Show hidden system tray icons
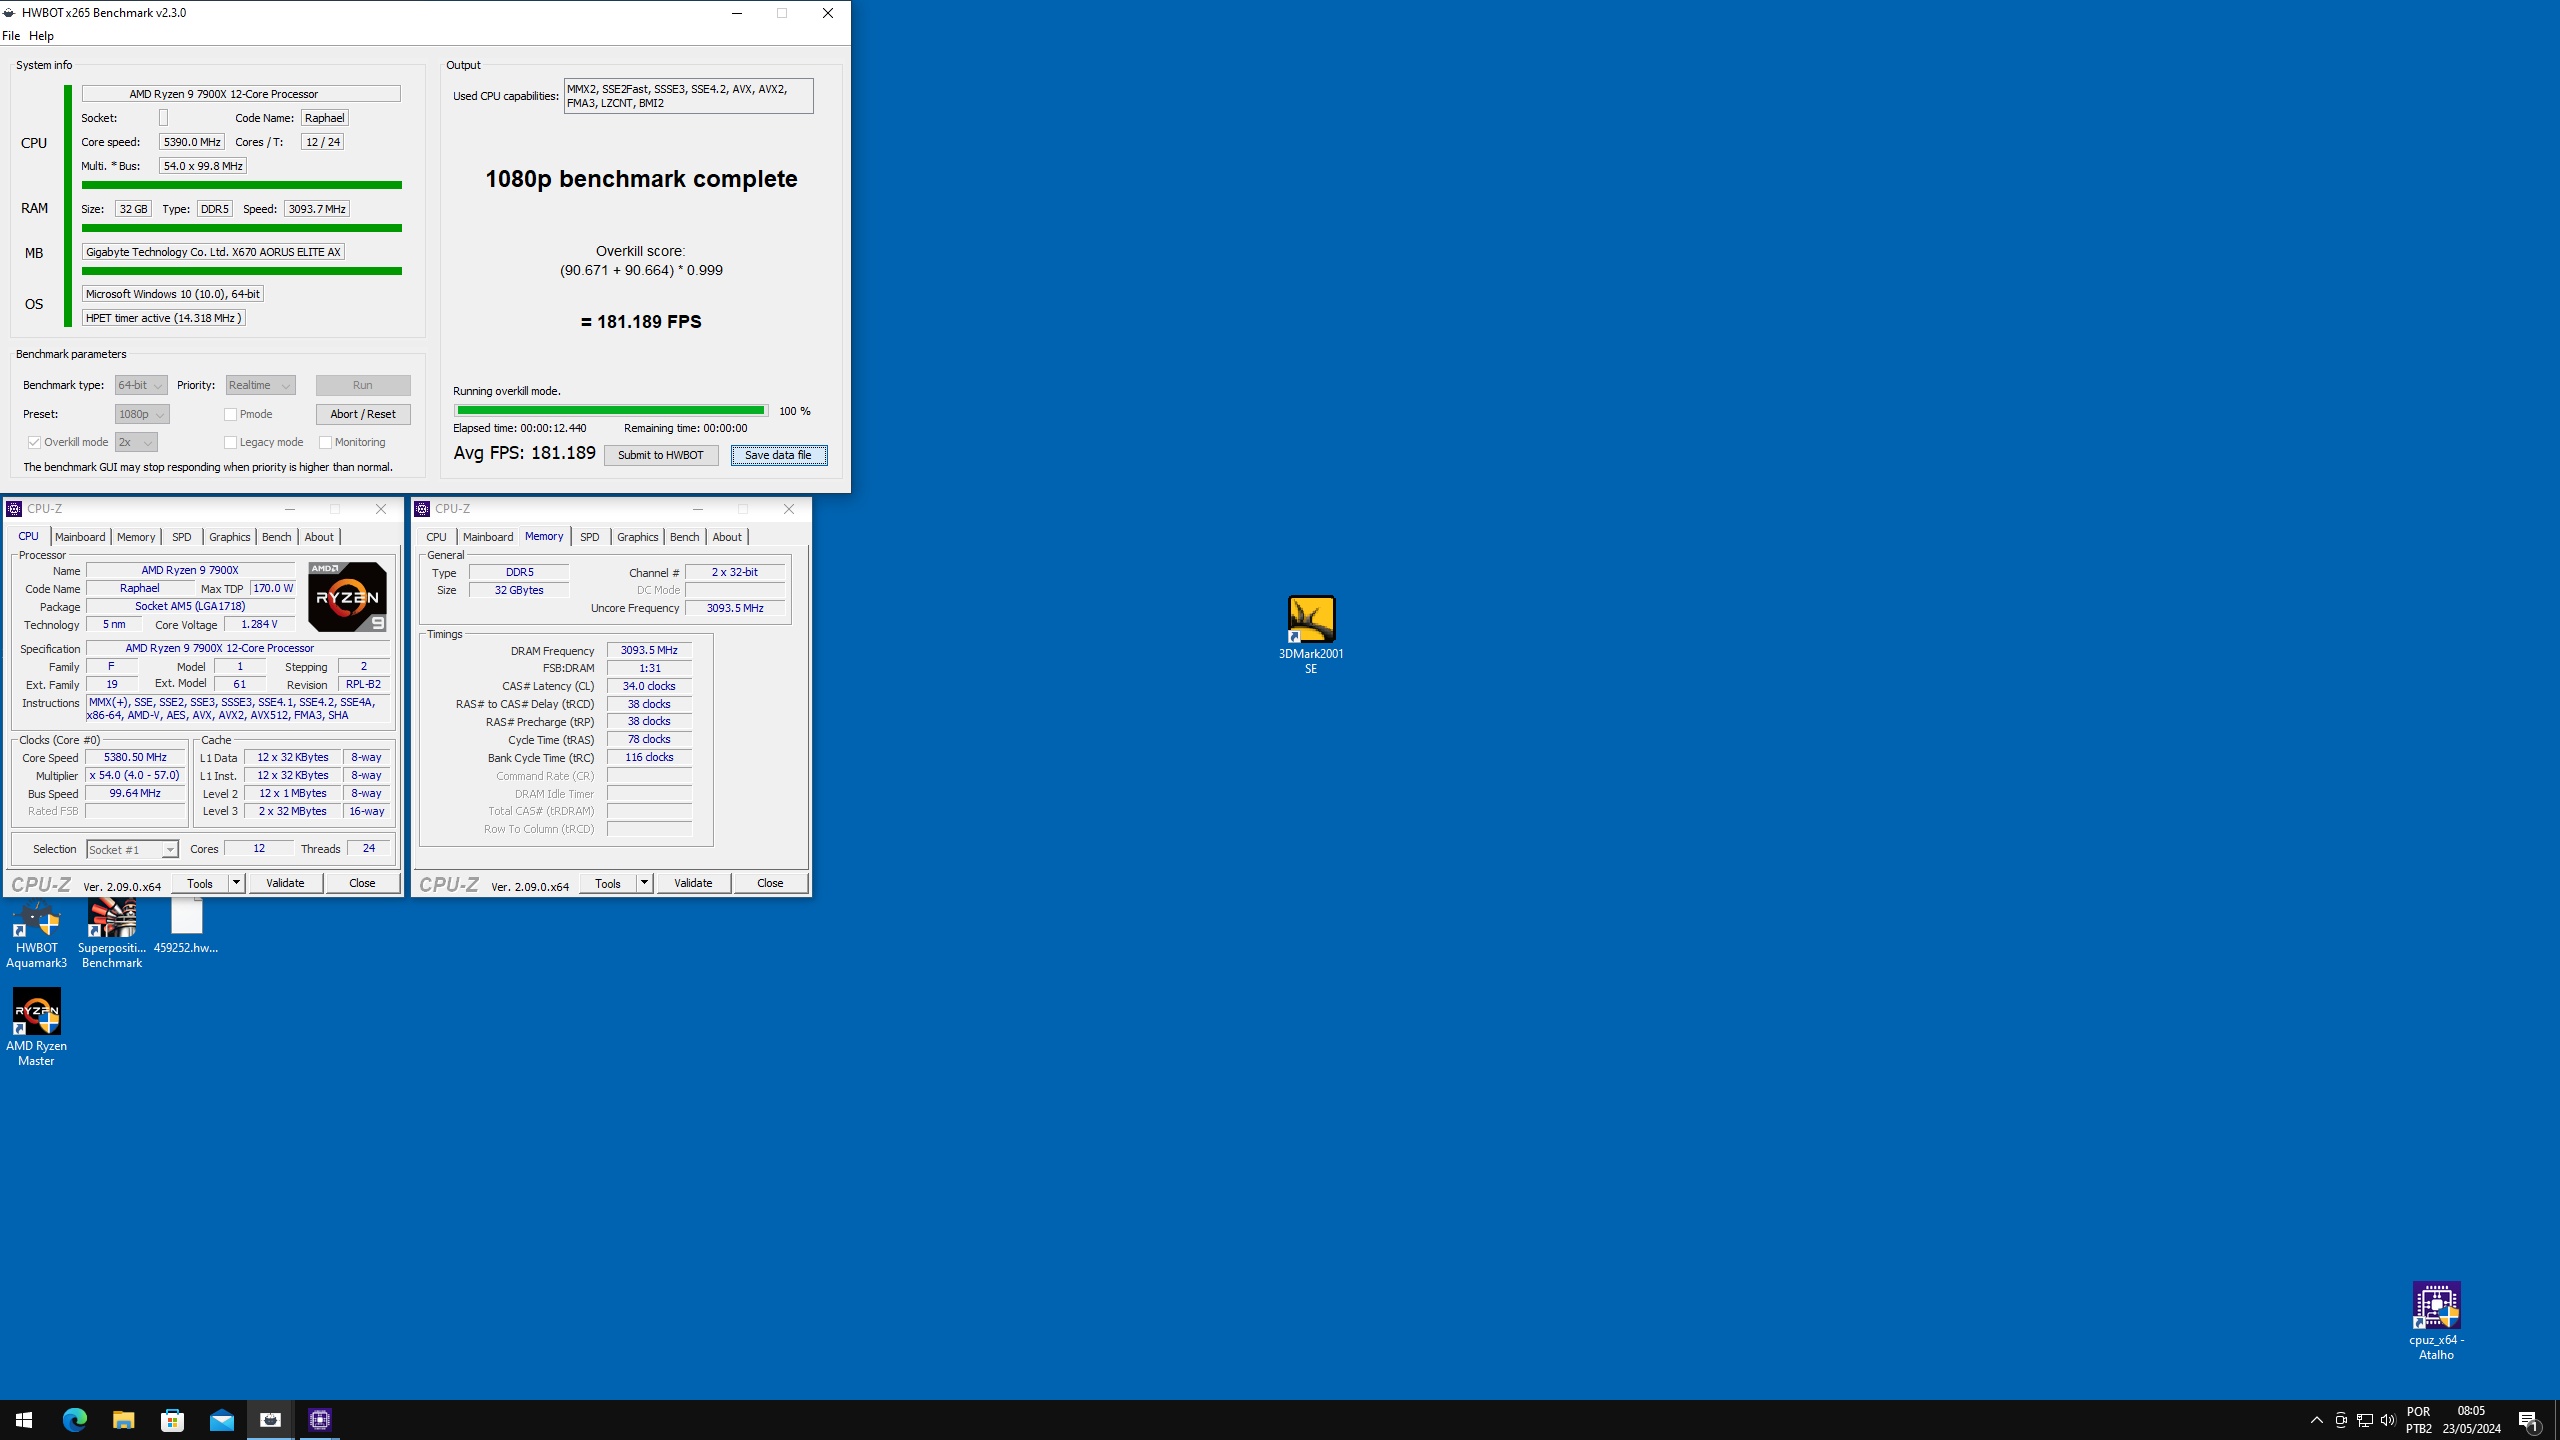The width and height of the screenshot is (2560, 1440). tap(2316, 1420)
